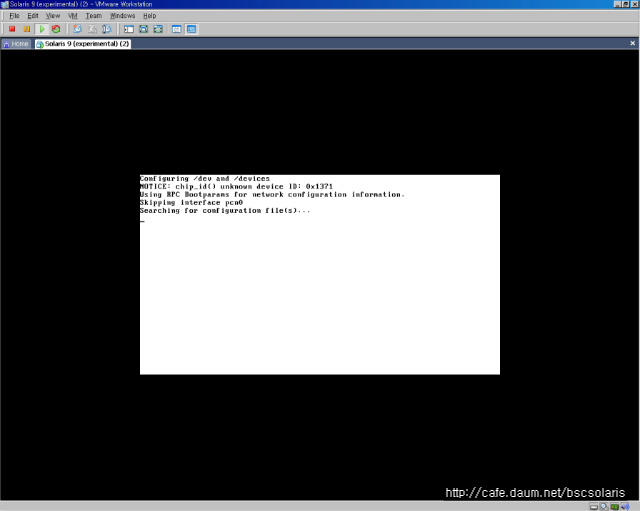Select the Solaris 9 (experimental) (2) tab
The width and height of the screenshot is (640, 511).
click(83, 44)
